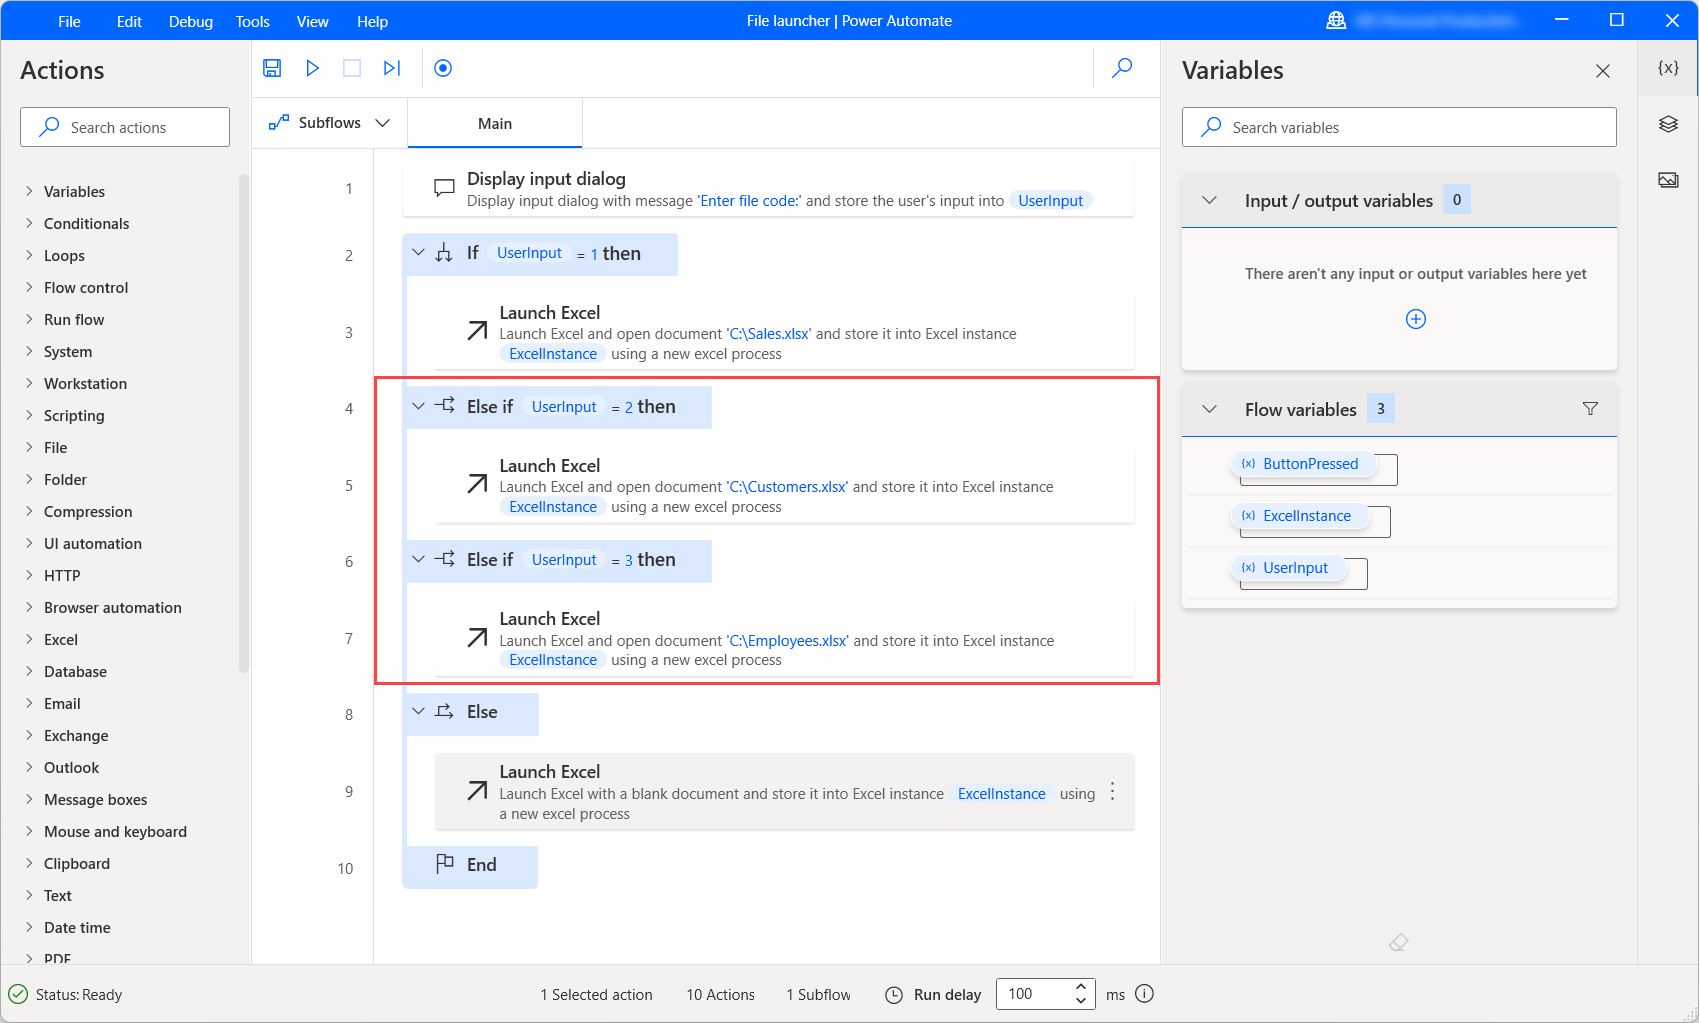Screen dimensions: 1699x1023
Task: Save the flow using the save icon
Action: pyautogui.click(x=272, y=68)
